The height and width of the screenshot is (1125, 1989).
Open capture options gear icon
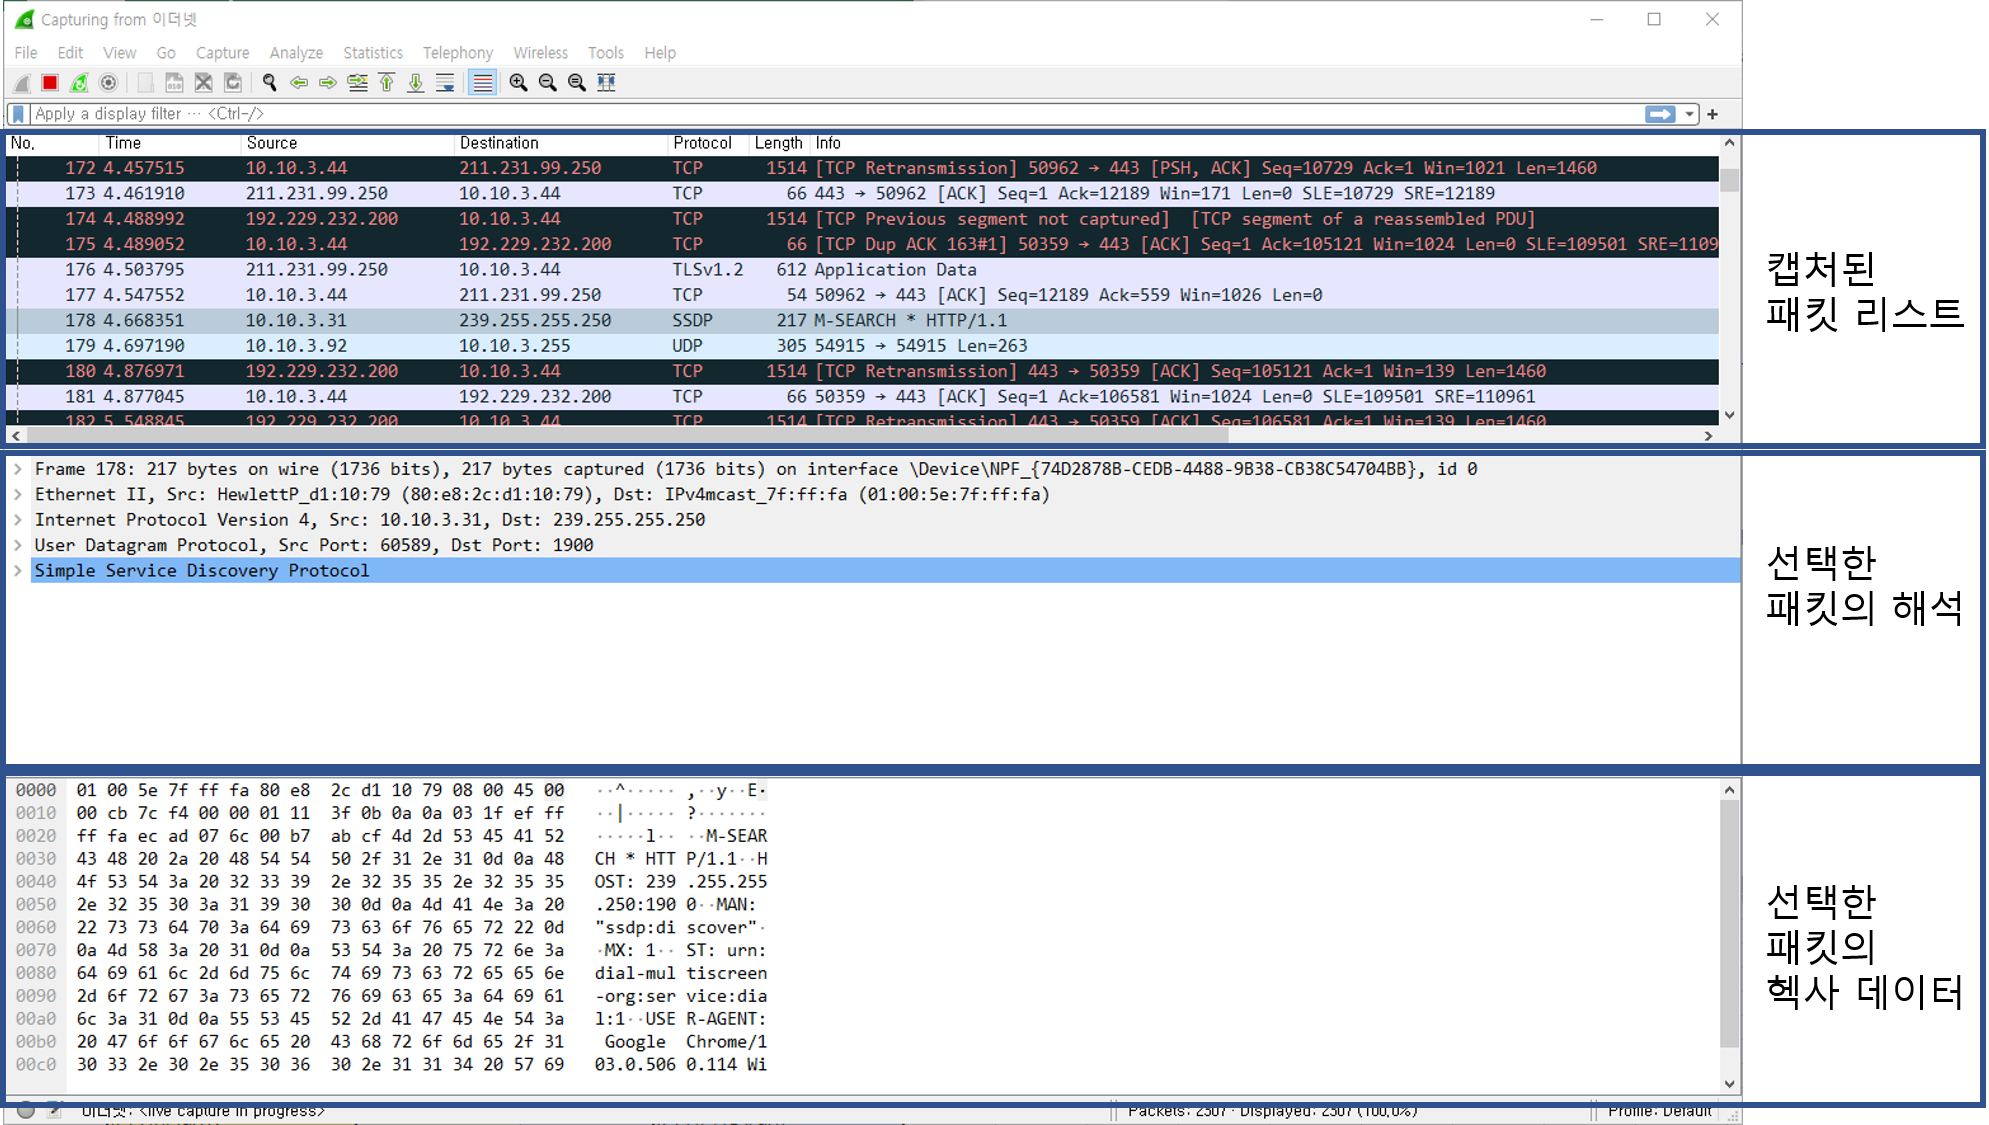tap(108, 83)
